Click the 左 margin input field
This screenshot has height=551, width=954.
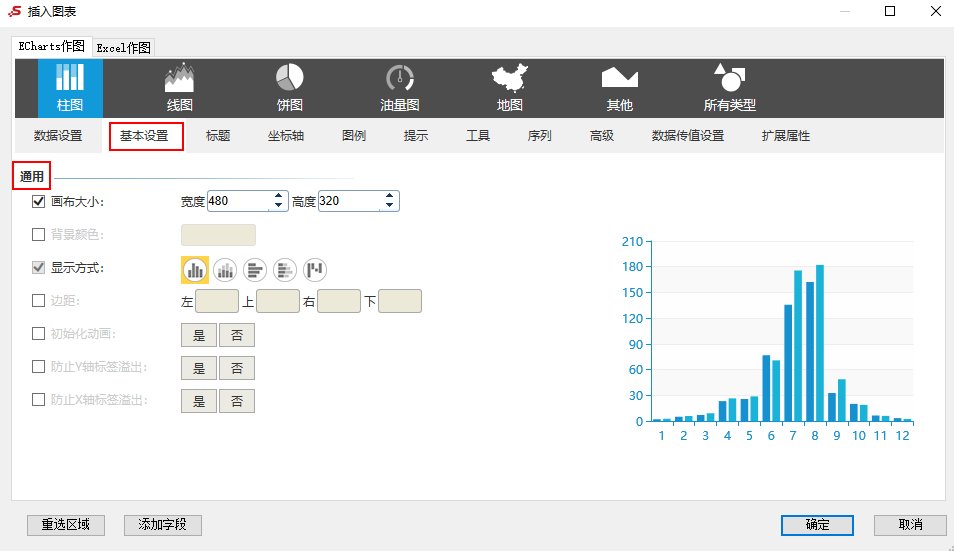[217, 301]
